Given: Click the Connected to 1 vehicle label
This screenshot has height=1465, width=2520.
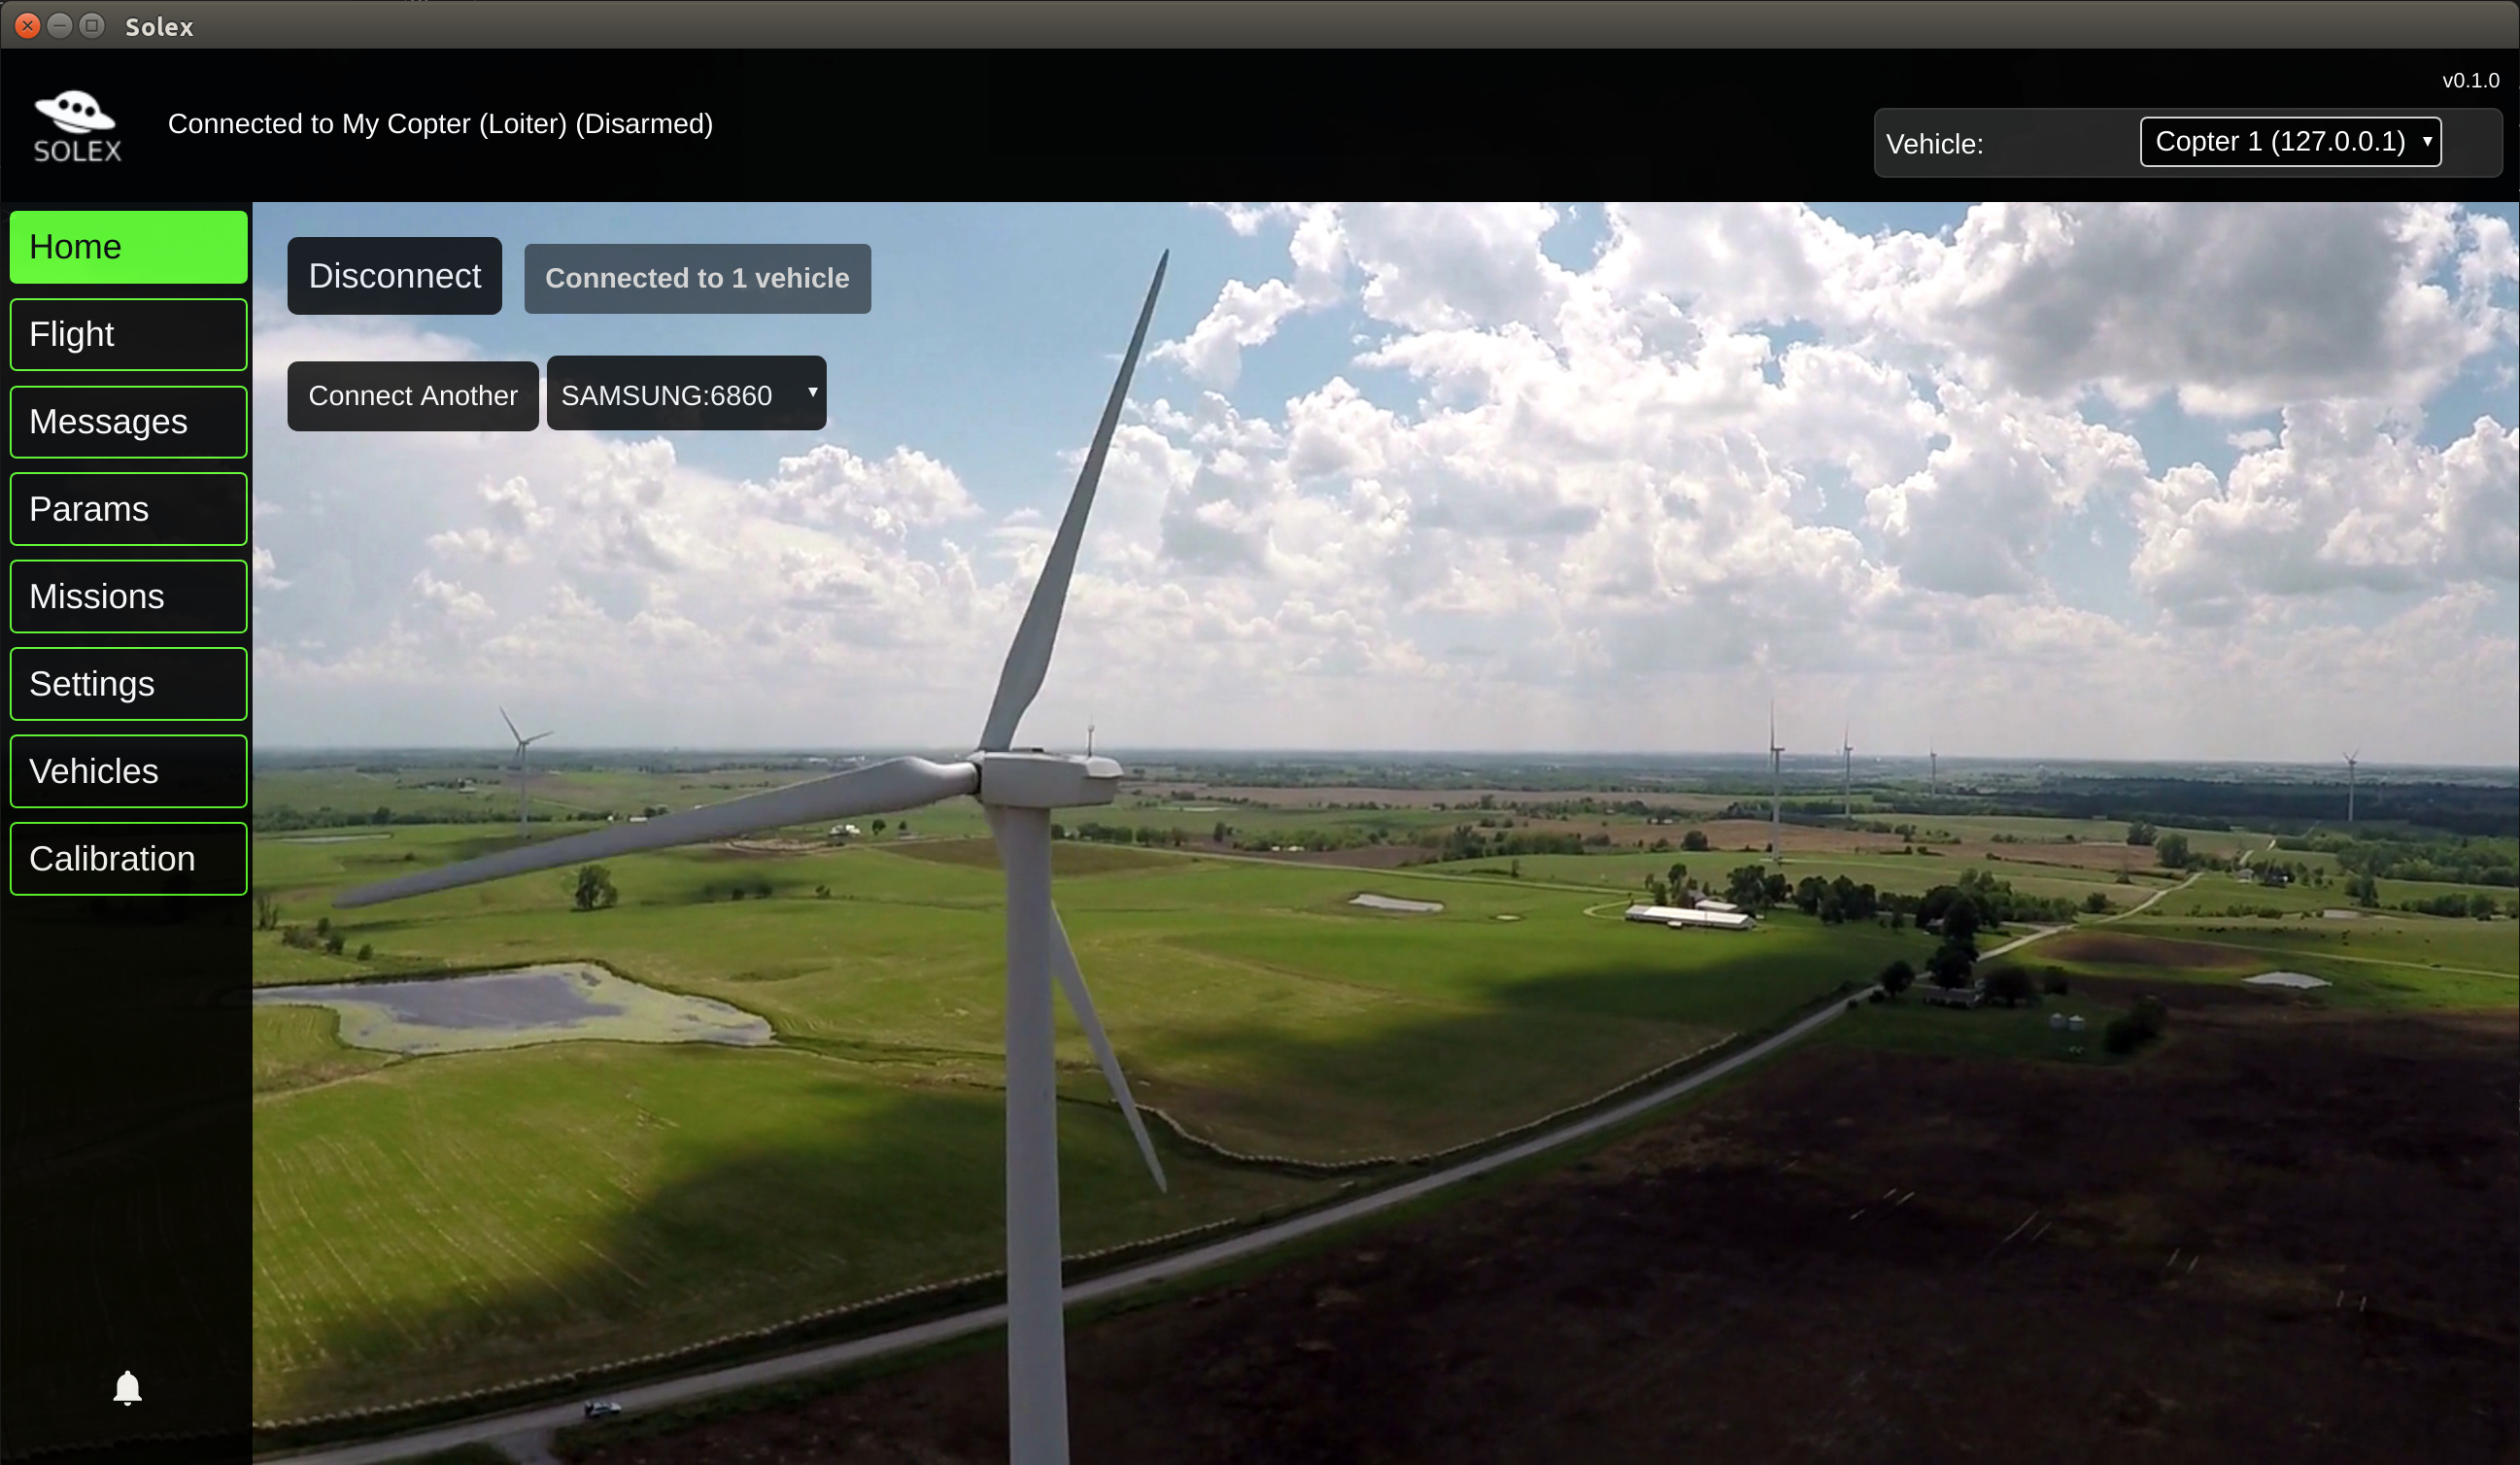Looking at the screenshot, I should pyautogui.click(x=697, y=278).
